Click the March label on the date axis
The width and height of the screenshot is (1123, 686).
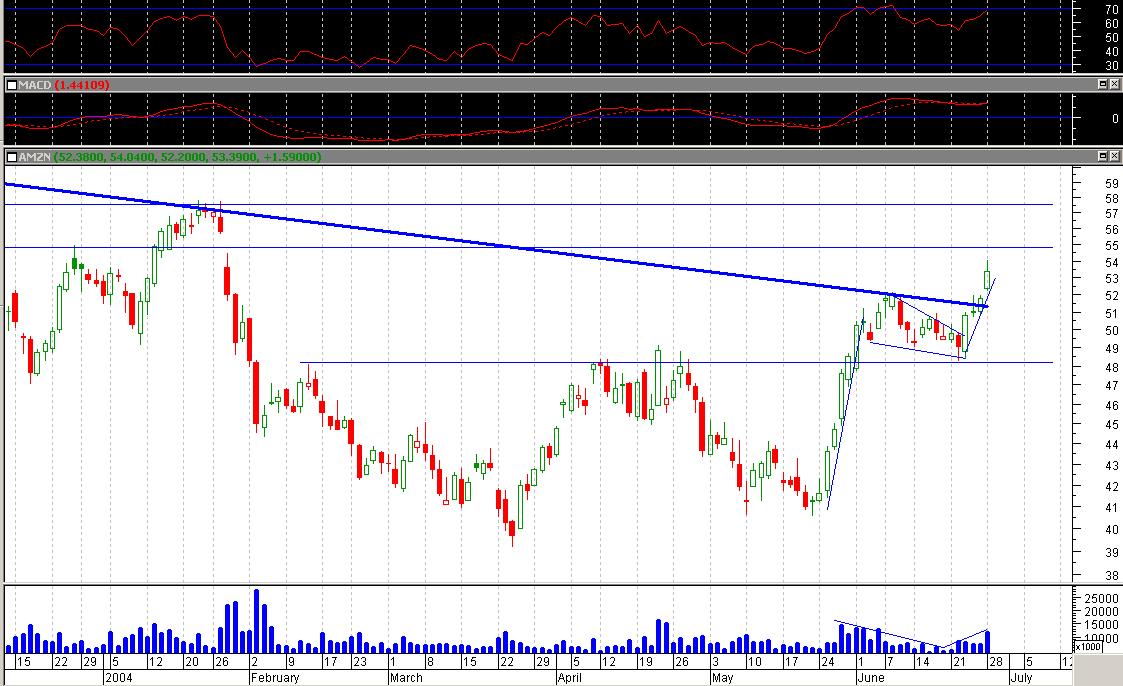[406, 677]
